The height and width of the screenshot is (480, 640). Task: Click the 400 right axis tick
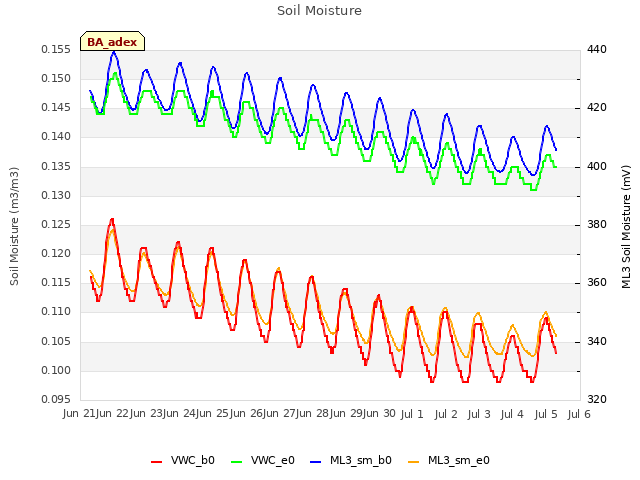tap(597, 167)
